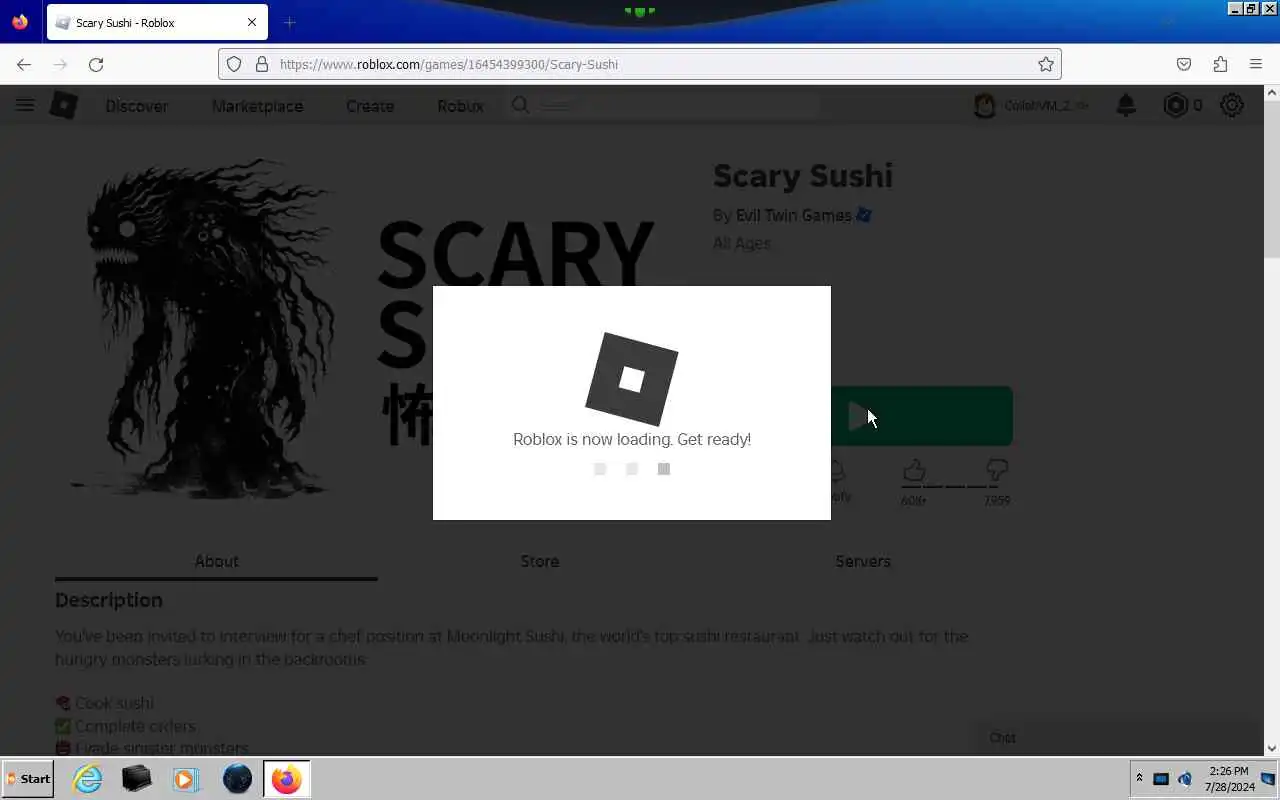Open the Robux menu item
The width and height of the screenshot is (1280, 800).
coord(460,106)
